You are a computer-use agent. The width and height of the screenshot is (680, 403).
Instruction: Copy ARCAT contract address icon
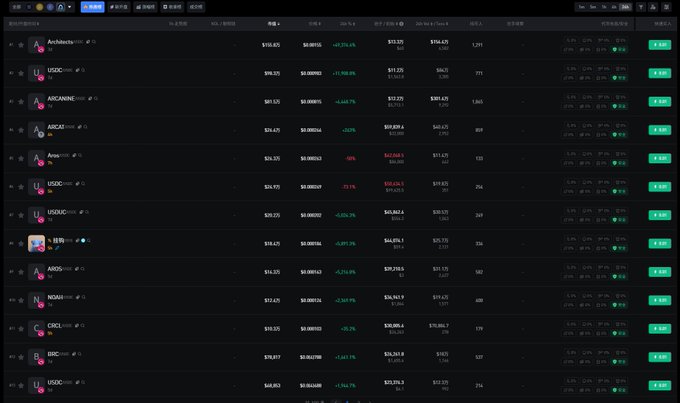(x=80, y=127)
